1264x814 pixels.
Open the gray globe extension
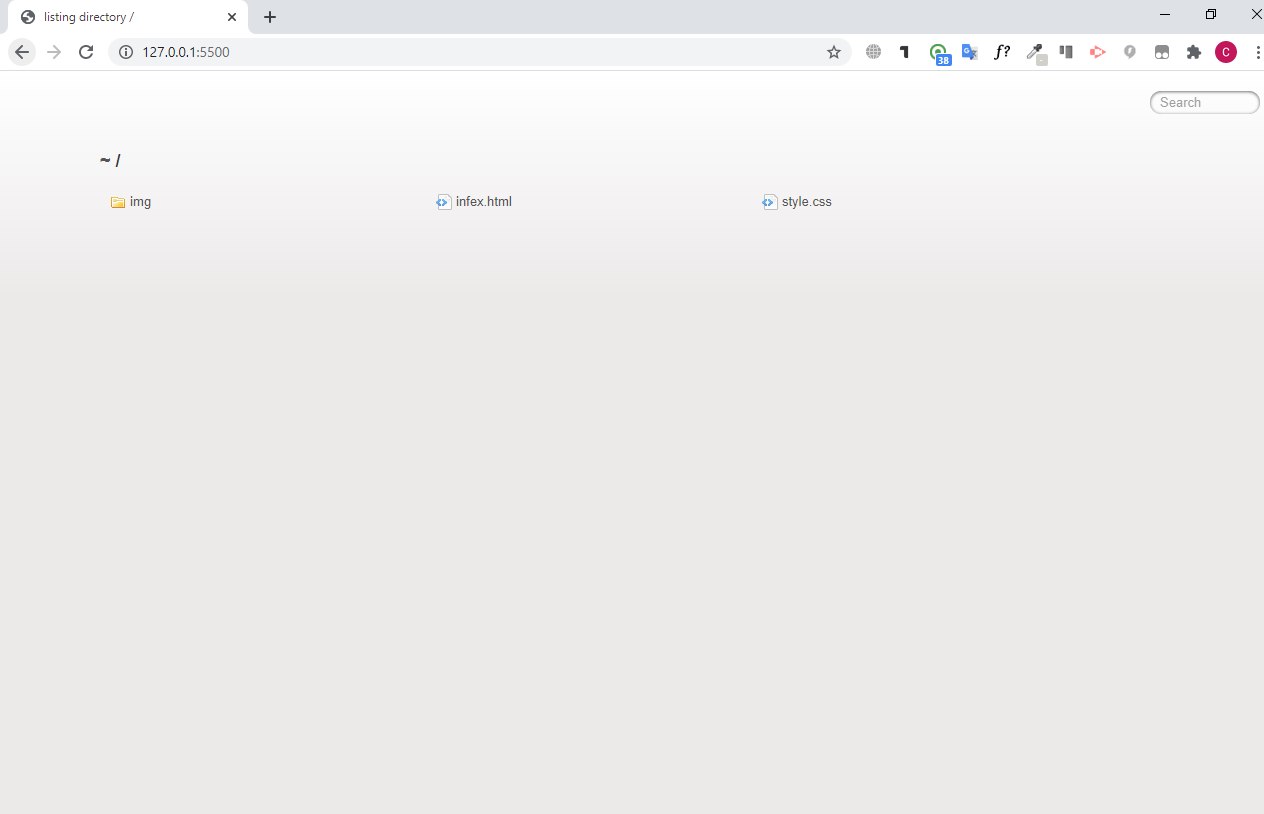point(874,52)
